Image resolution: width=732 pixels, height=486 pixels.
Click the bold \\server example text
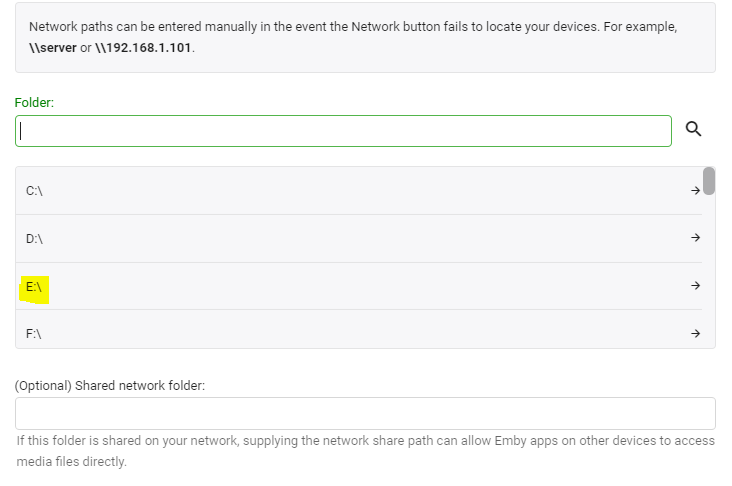pyautogui.click(x=53, y=47)
